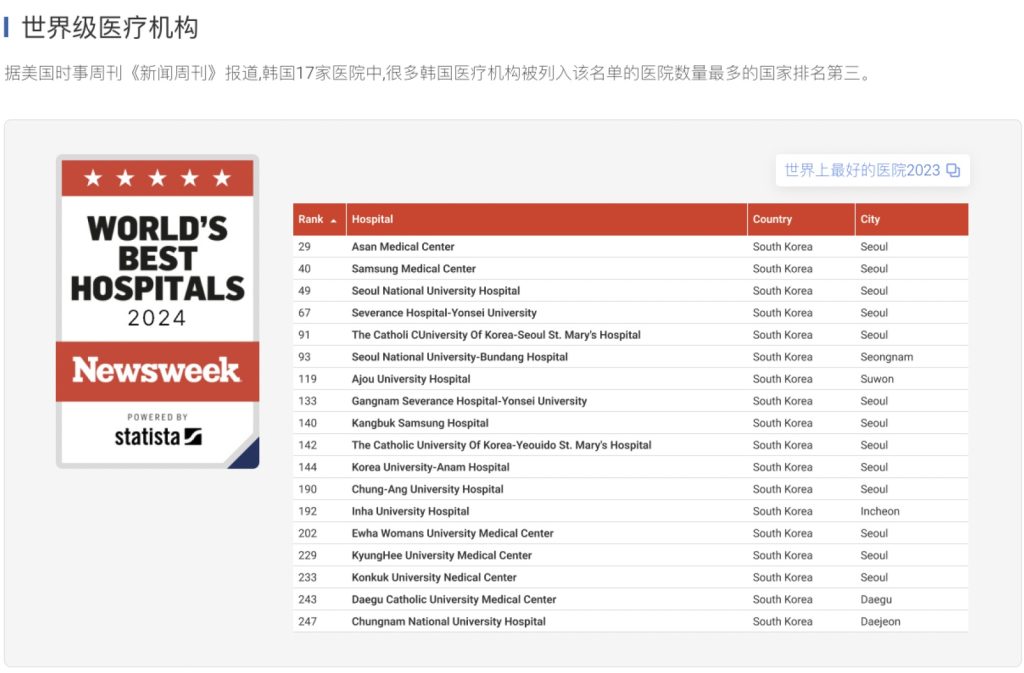This screenshot has height=673, width=1024.
Task: Click the Incheon city cell
Action: [x=880, y=512]
